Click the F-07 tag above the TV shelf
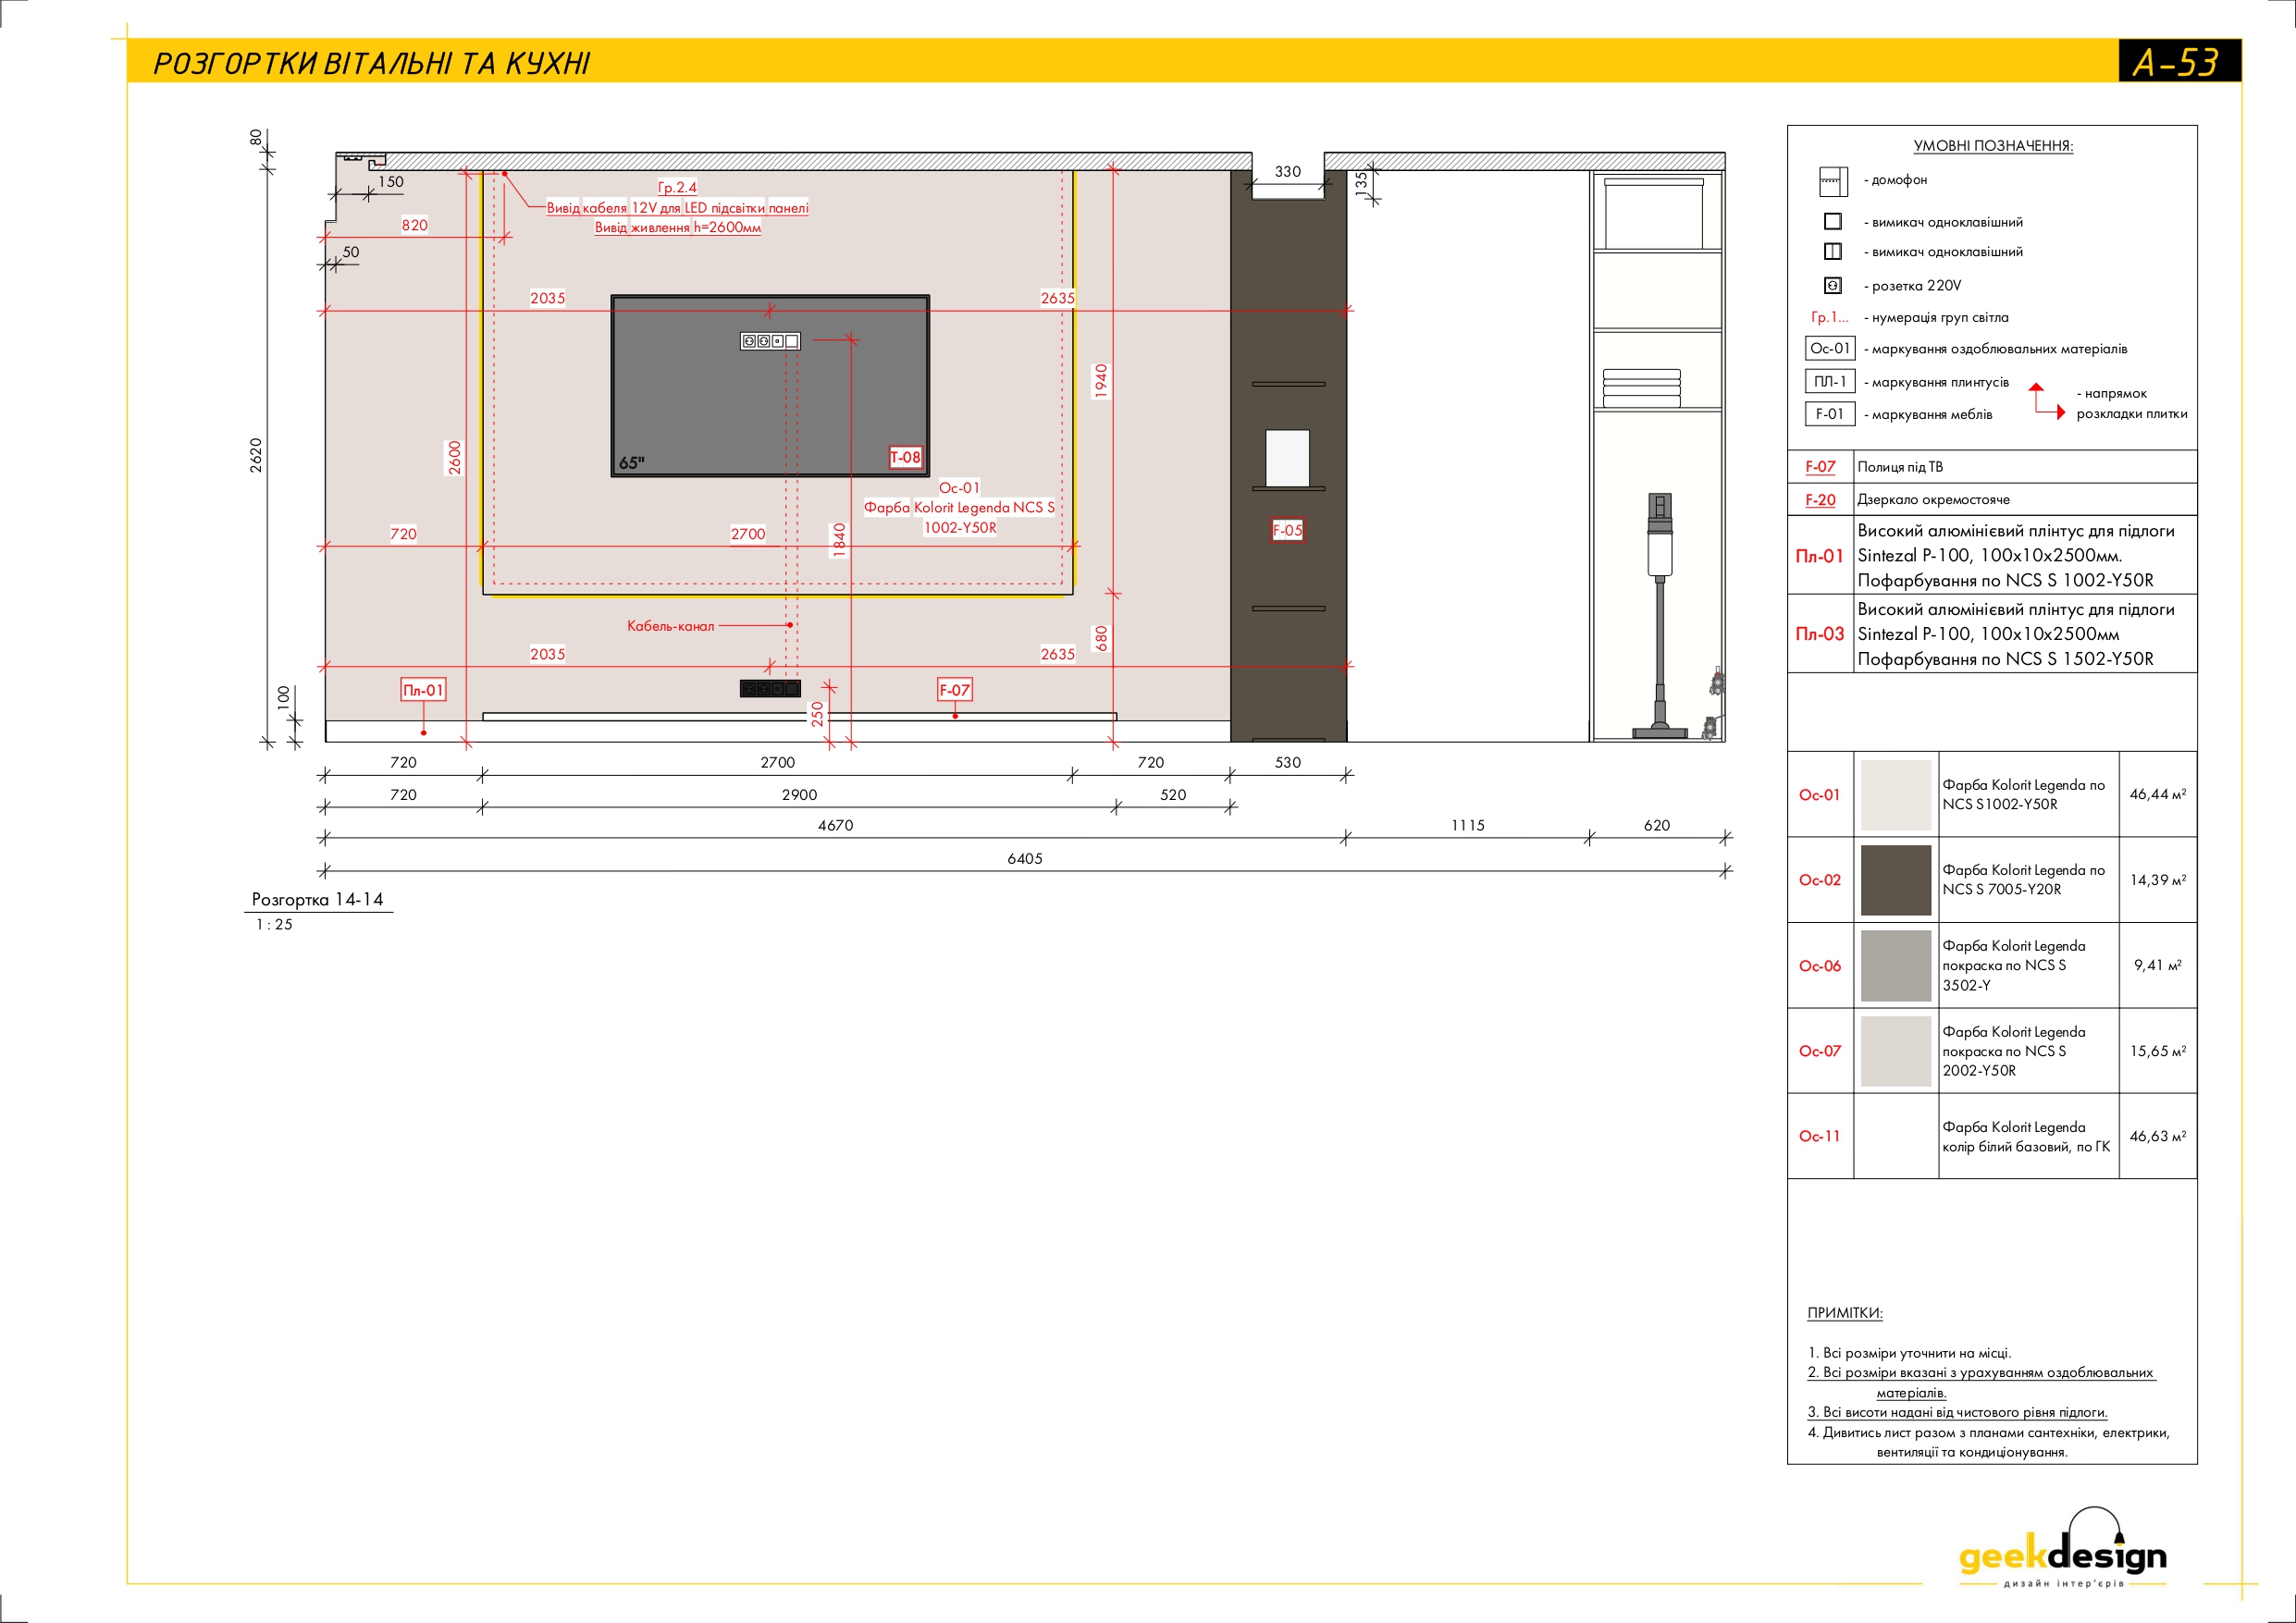This screenshot has width=2296, height=1623. (x=954, y=690)
